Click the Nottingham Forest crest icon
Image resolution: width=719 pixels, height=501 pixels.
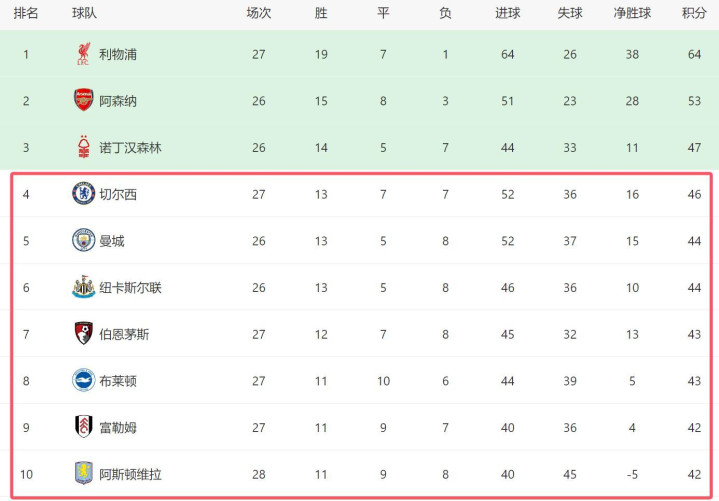(83, 147)
